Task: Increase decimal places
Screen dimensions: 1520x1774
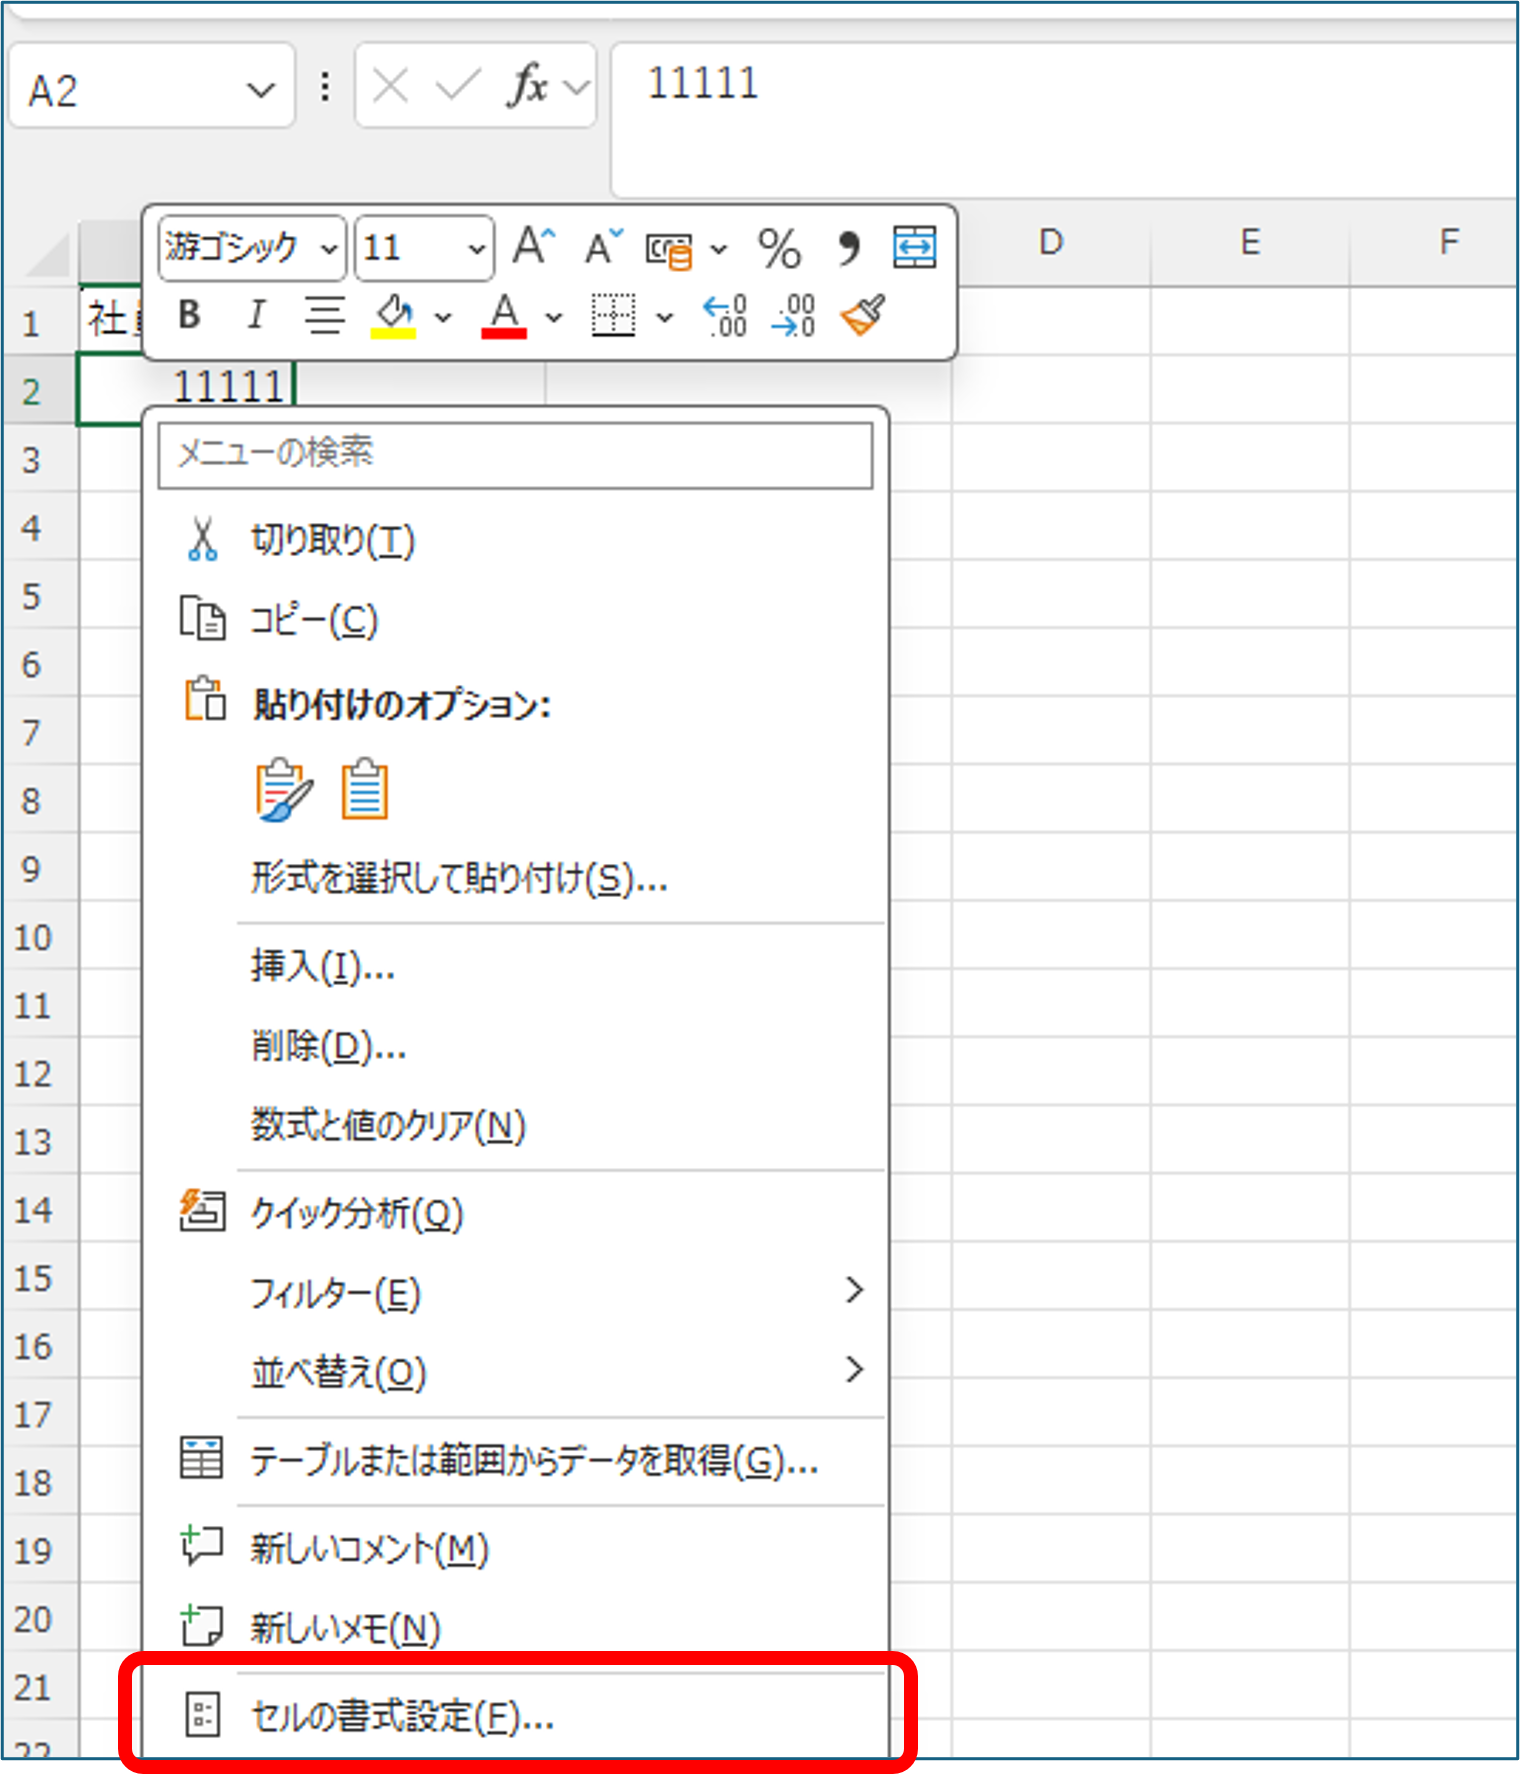Action: click(726, 315)
